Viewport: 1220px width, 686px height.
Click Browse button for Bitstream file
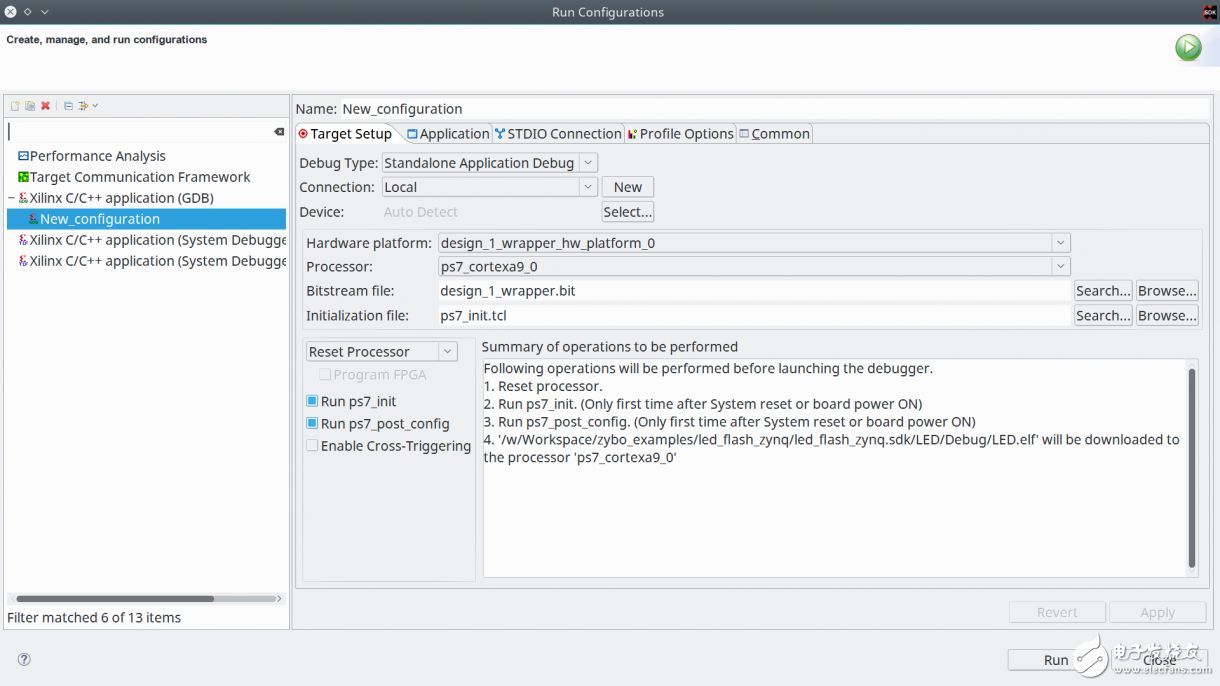click(1166, 291)
